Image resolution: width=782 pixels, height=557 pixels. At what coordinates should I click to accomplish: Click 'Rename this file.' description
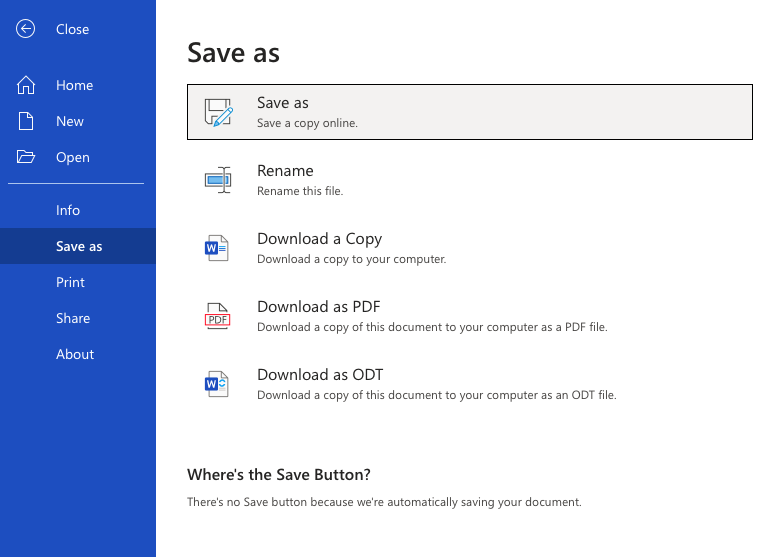point(300,191)
